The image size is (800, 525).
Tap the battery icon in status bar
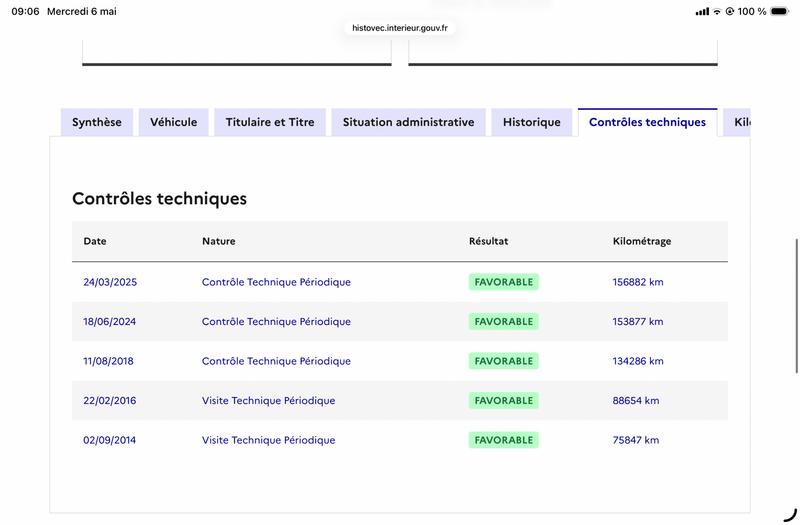780,11
